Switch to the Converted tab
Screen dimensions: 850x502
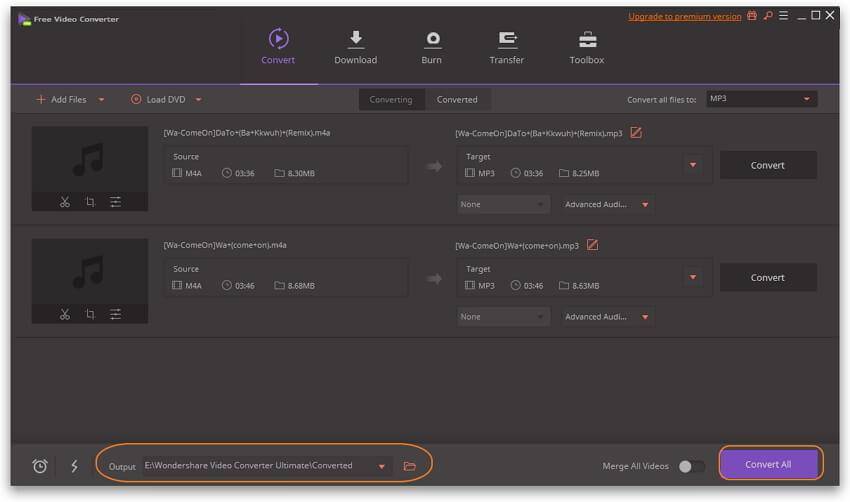click(x=457, y=100)
